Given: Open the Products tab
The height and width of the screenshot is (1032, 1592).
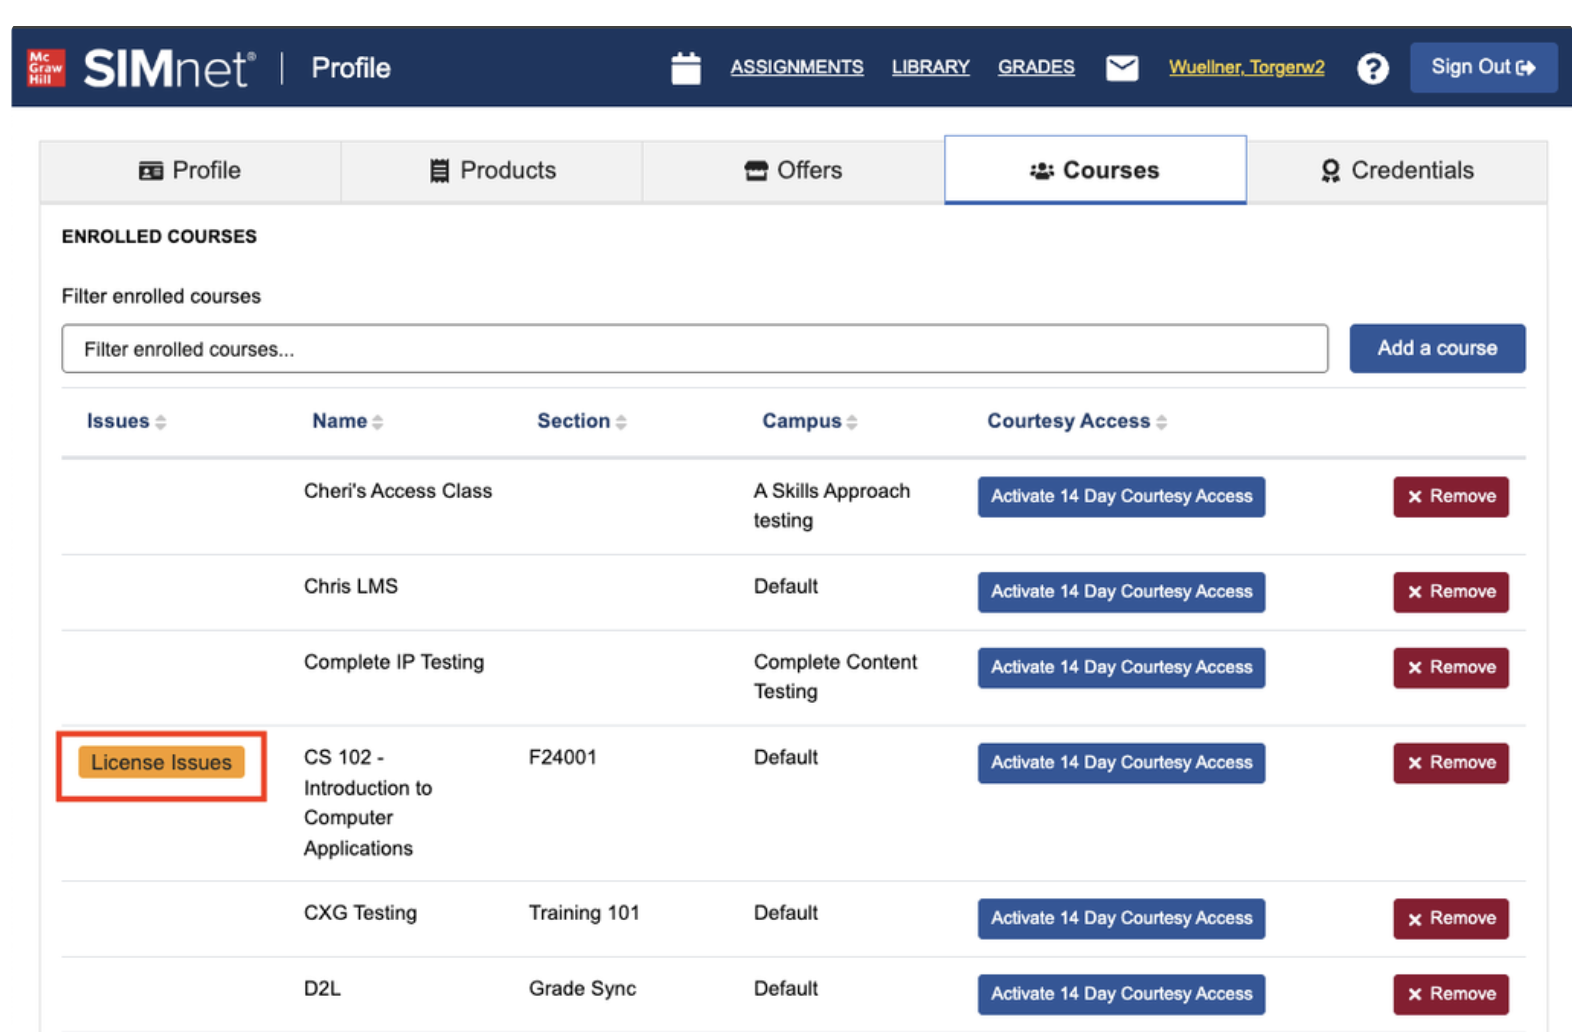Looking at the screenshot, I should [492, 171].
